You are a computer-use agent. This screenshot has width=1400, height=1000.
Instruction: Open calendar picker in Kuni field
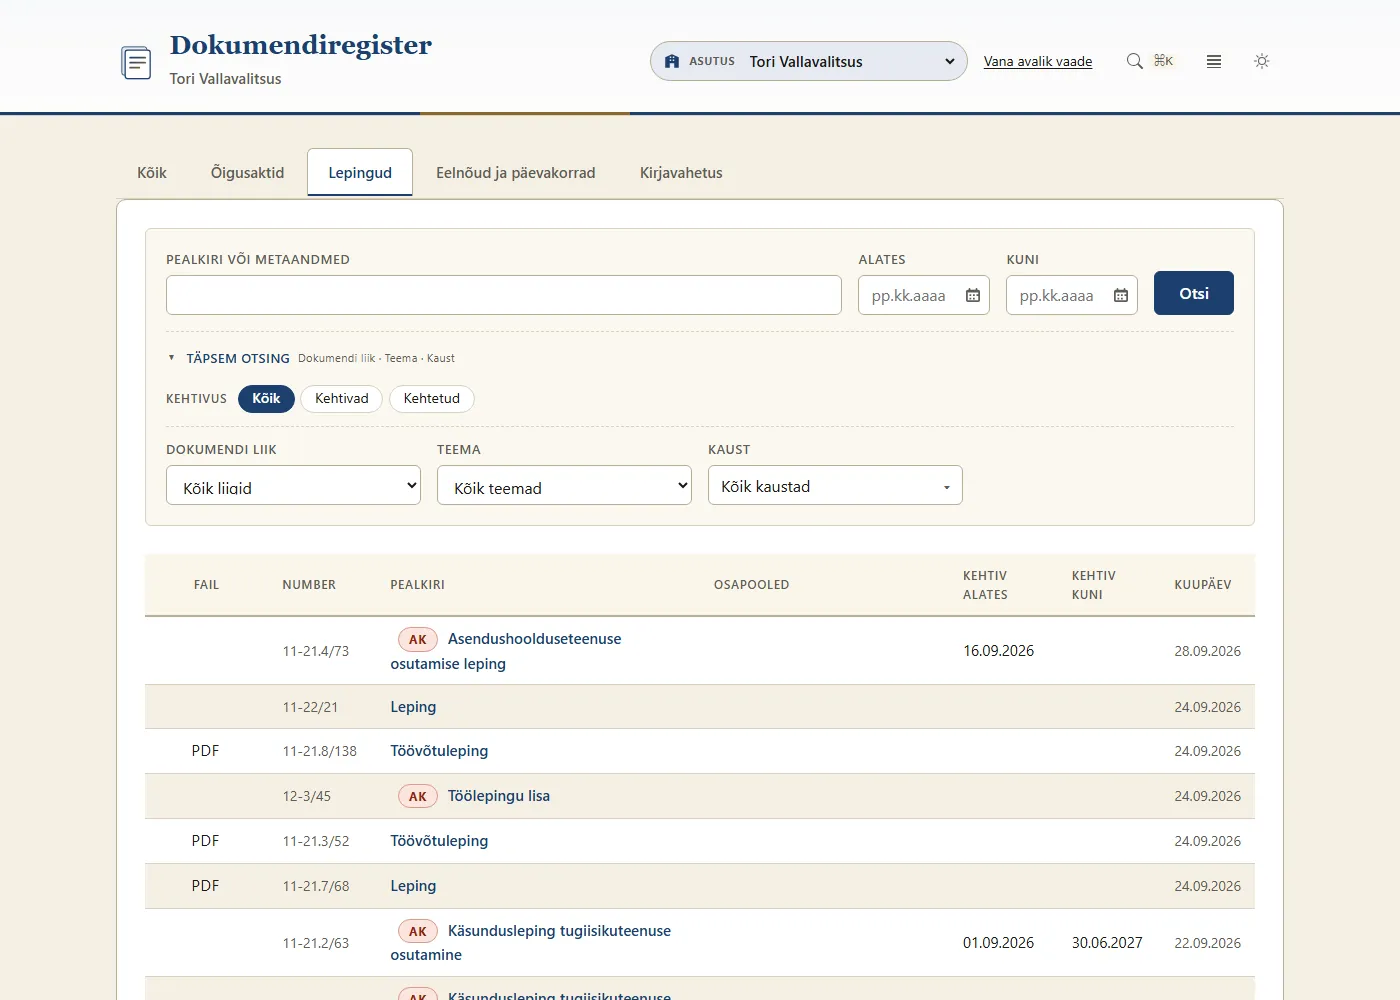(x=1121, y=295)
